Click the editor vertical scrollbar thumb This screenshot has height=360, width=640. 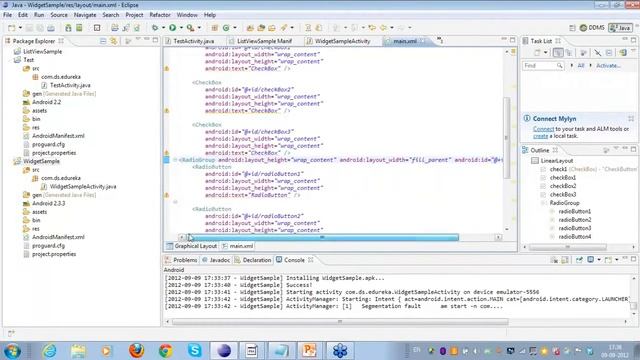point(507,138)
